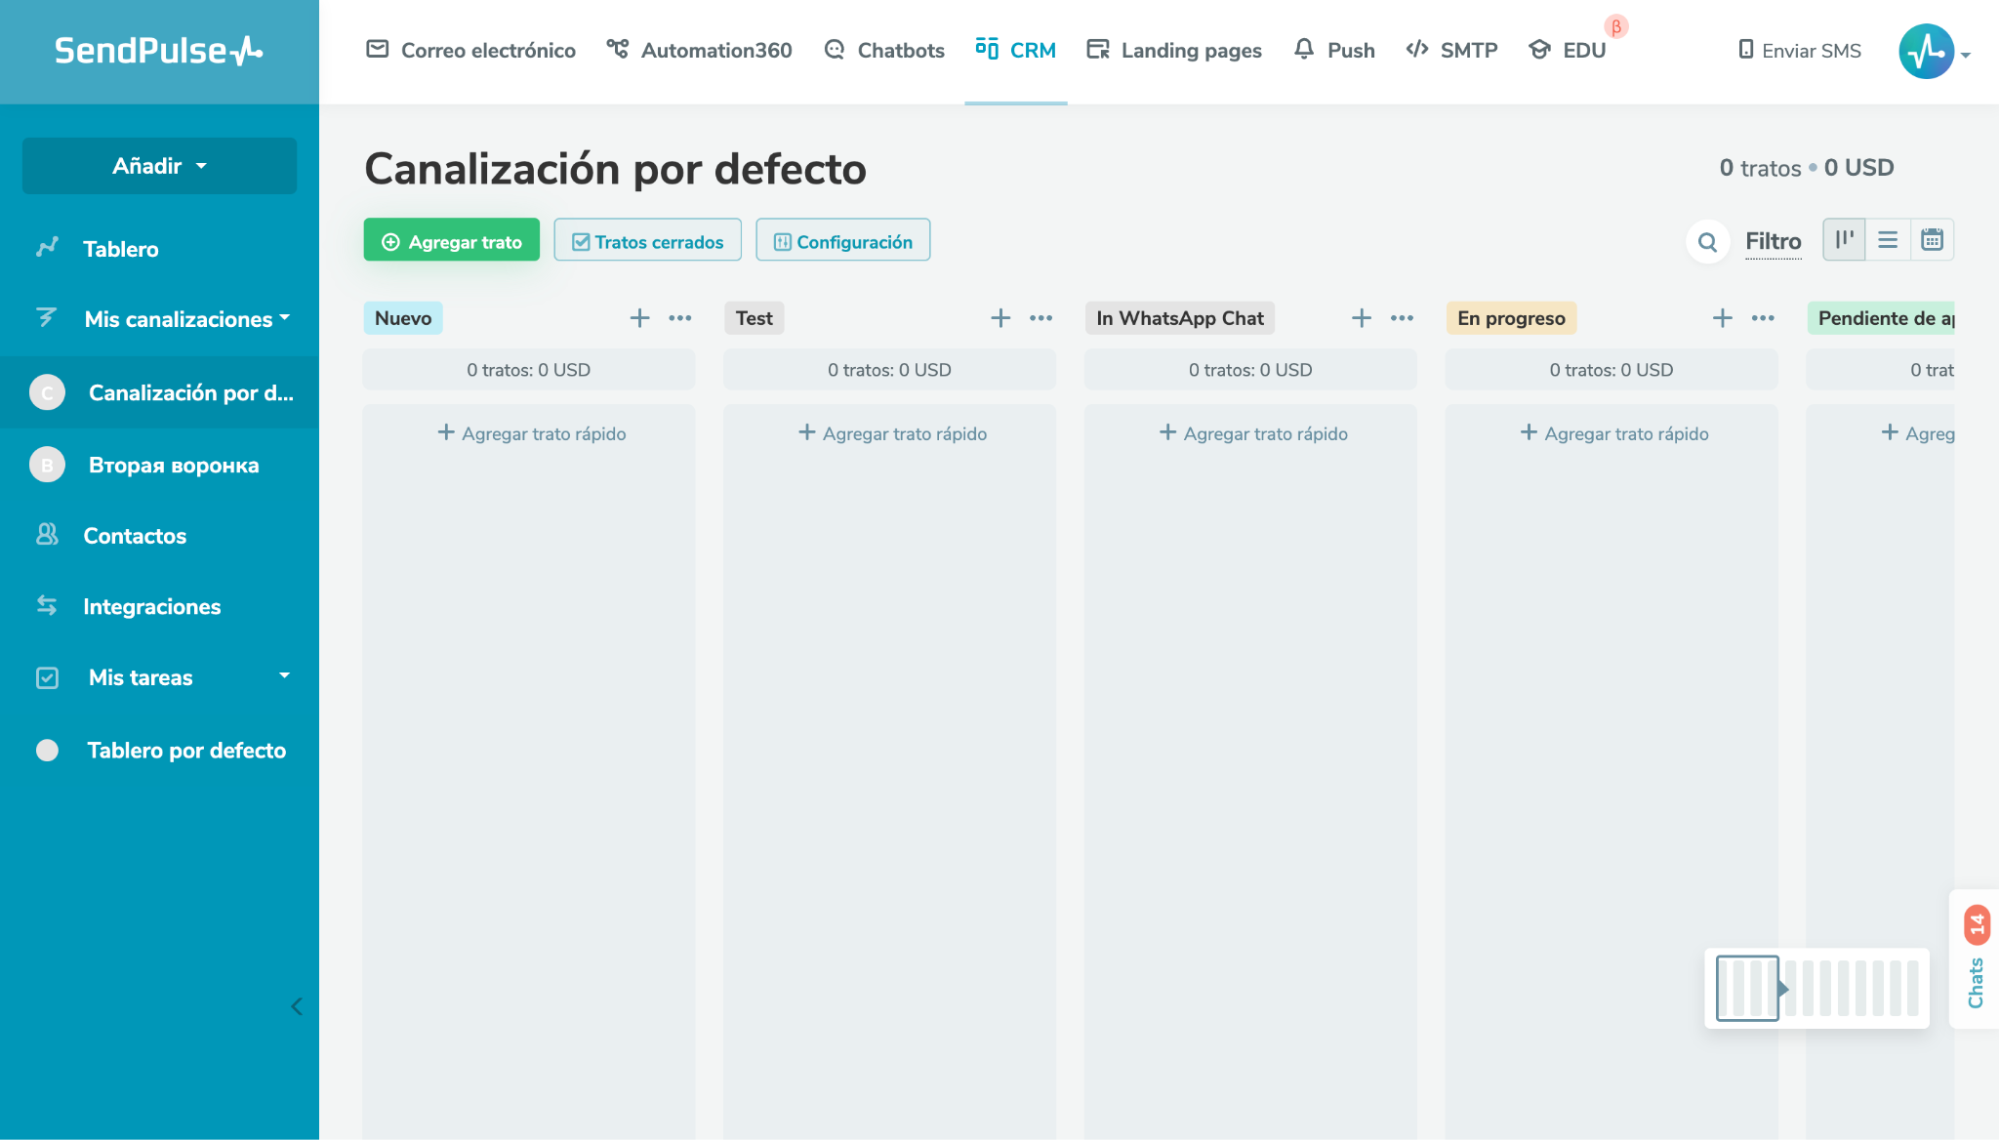
Task: Add a deal with Nuevo column plus icon
Action: tap(640, 318)
